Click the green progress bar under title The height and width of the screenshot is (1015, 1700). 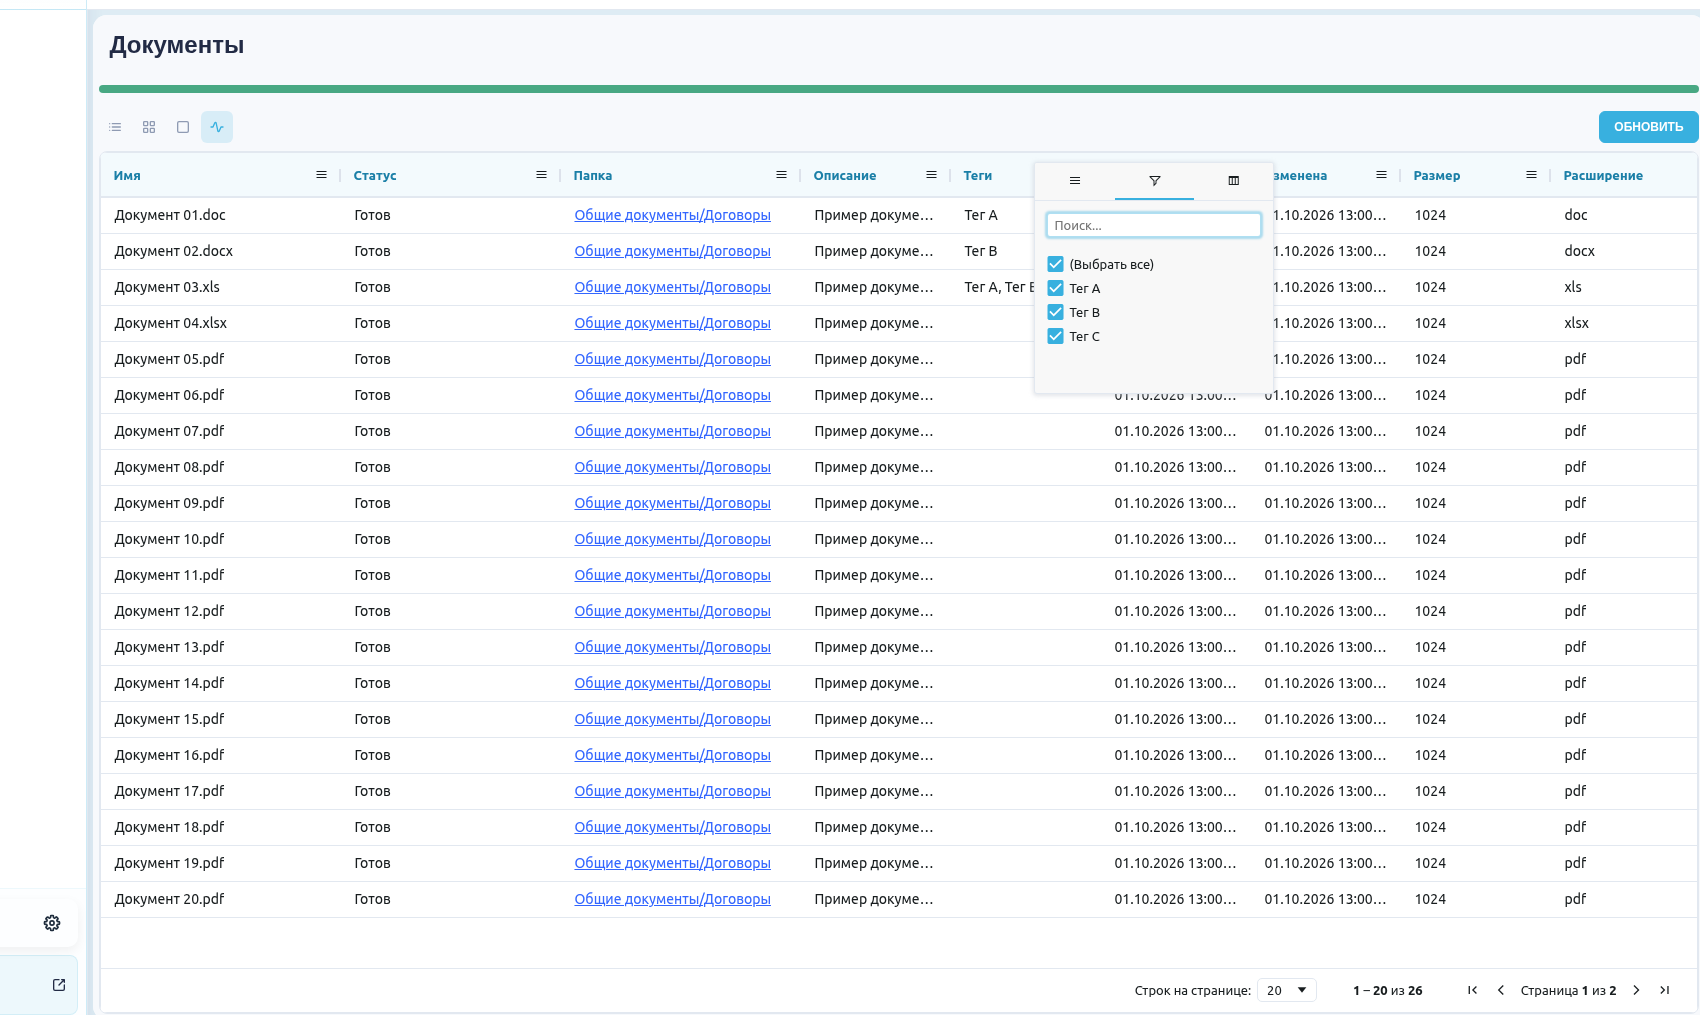898,89
